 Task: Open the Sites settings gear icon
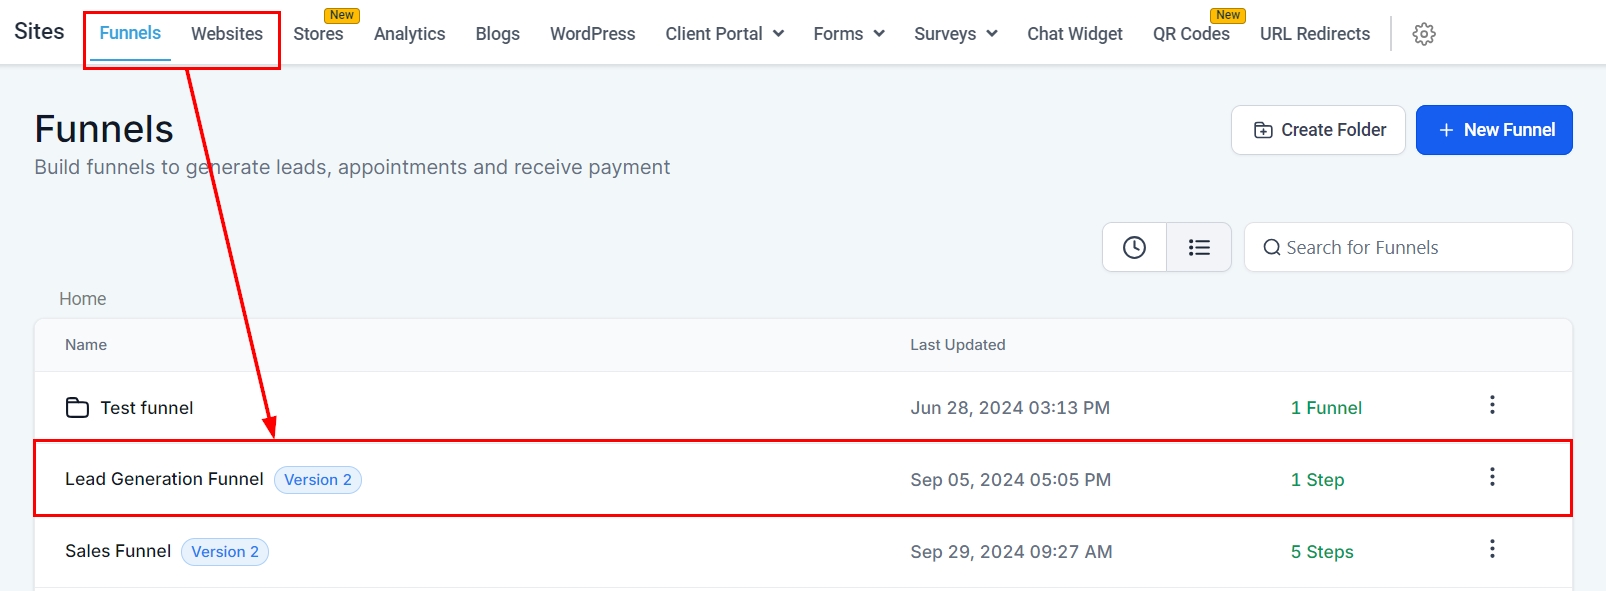coord(1424,34)
